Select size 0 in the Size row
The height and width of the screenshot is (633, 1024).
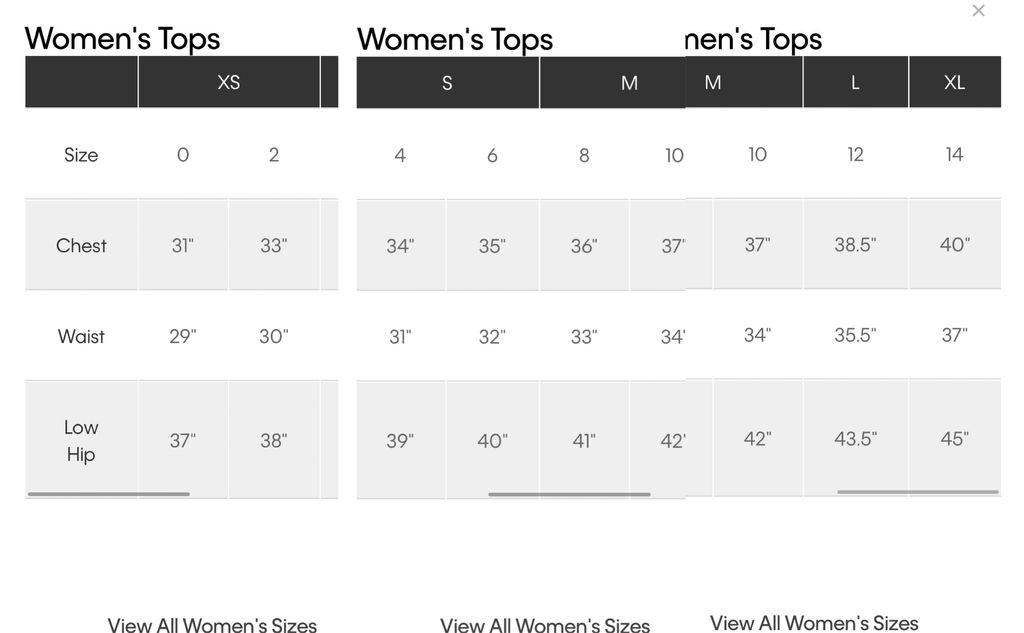[183, 154]
